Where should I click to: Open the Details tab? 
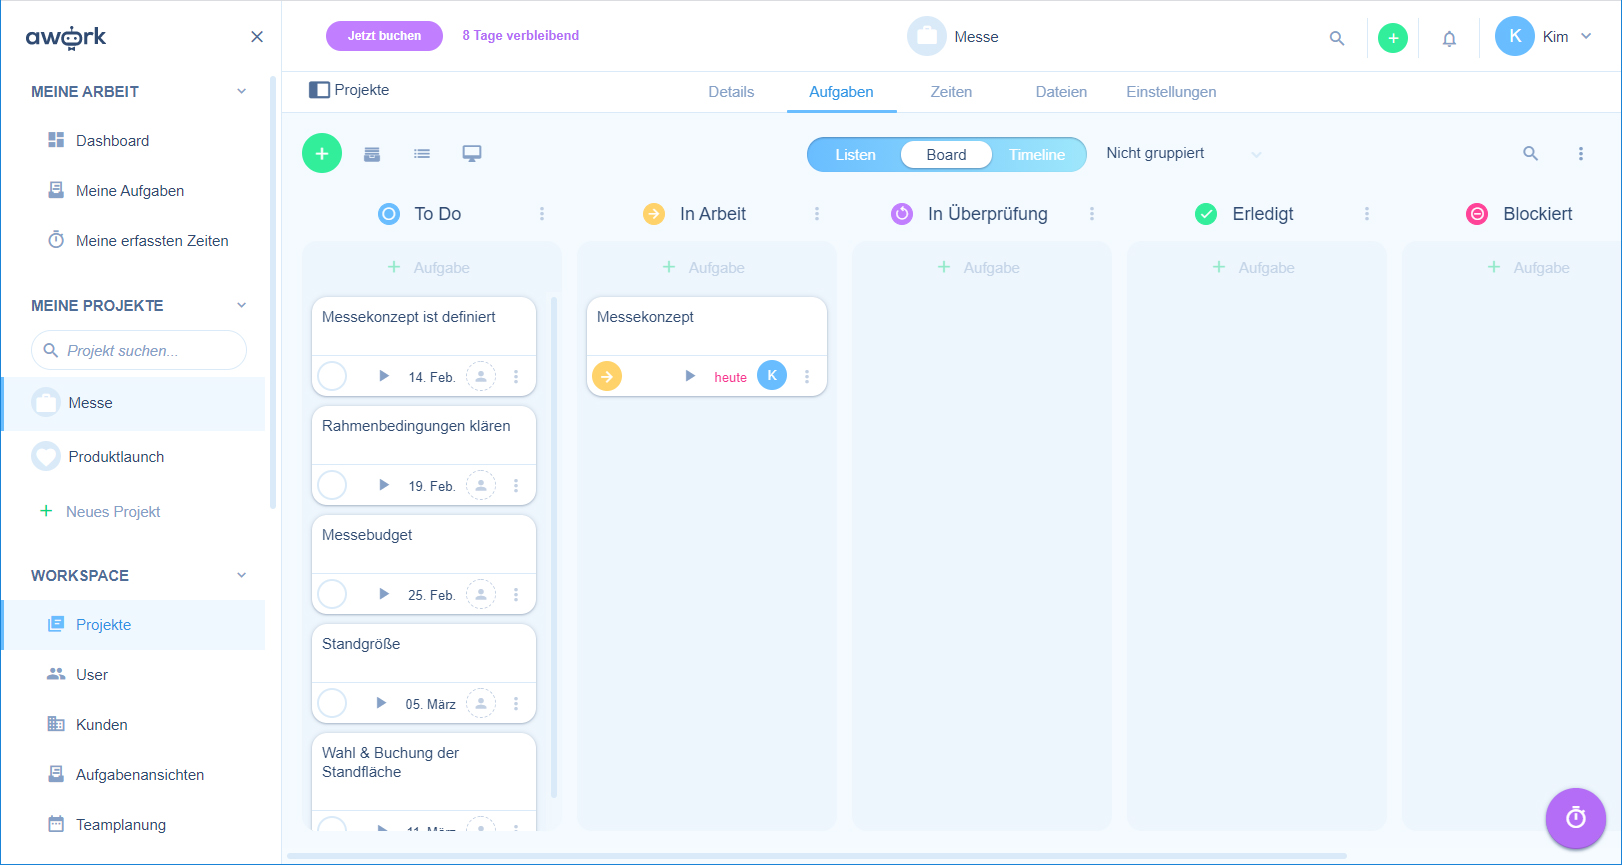(731, 92)
